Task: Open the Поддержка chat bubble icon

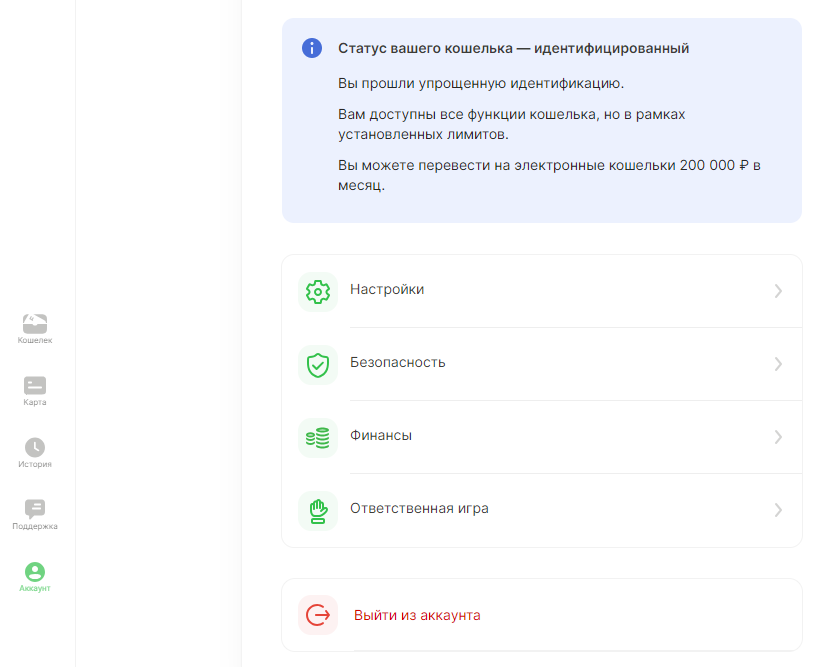Action: (x=35, y=509)
